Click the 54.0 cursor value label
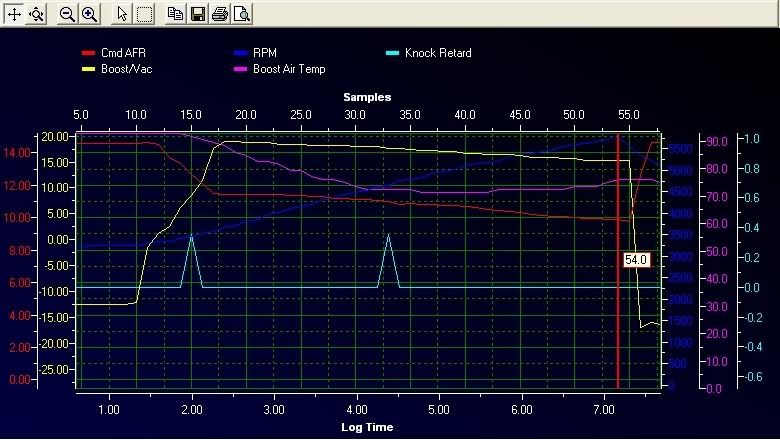The image size is (780, 440). coord(636,259)
